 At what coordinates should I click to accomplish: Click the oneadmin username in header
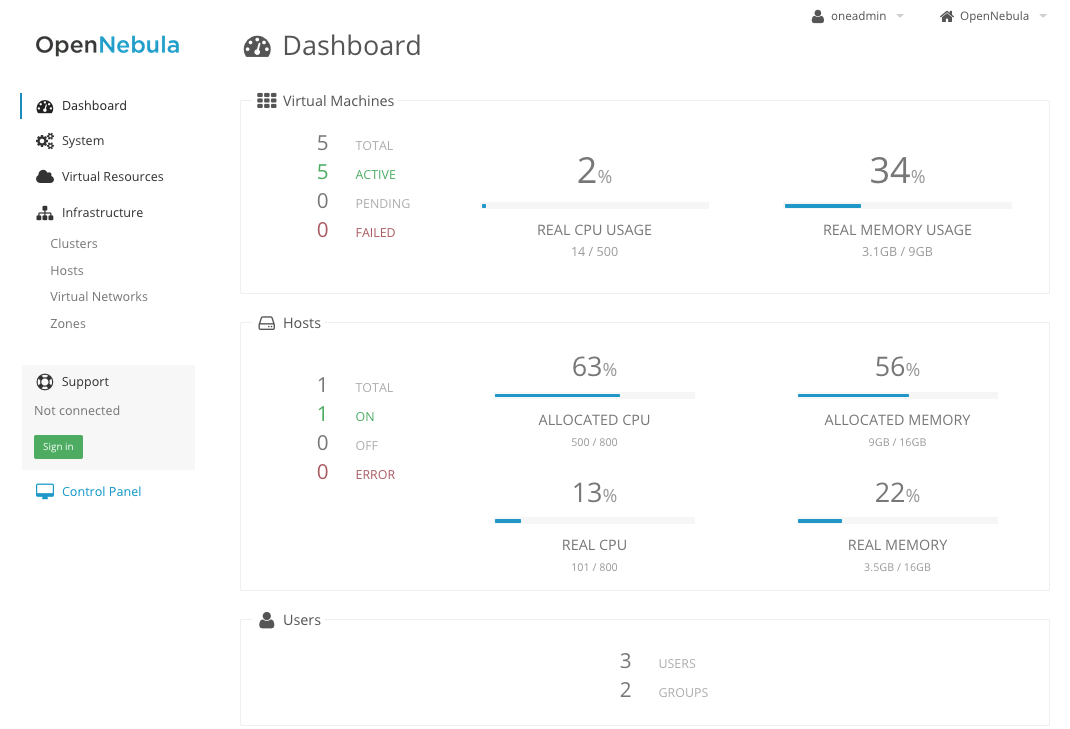click(858, 16)
